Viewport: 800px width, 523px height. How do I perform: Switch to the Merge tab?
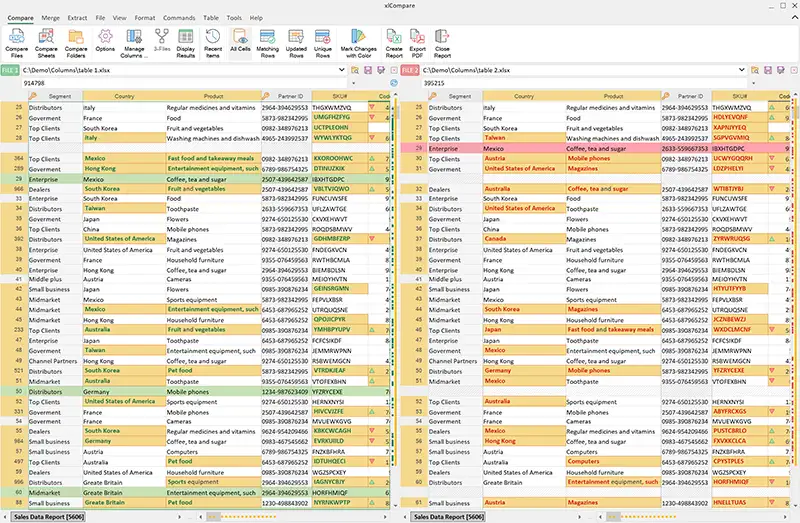tap(51, 18)
